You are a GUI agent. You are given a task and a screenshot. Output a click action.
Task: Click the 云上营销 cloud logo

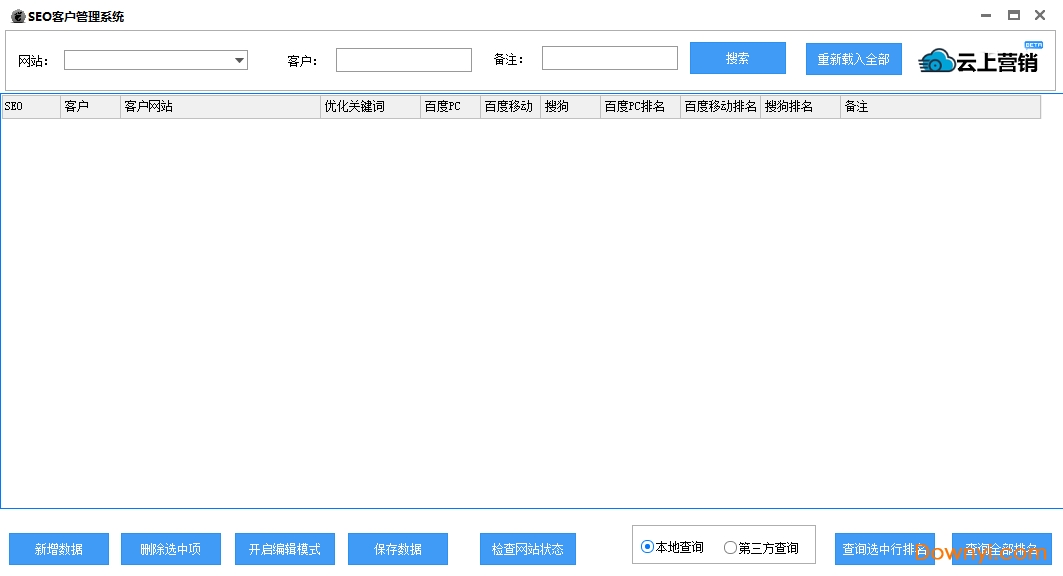[x=935, y=60]
